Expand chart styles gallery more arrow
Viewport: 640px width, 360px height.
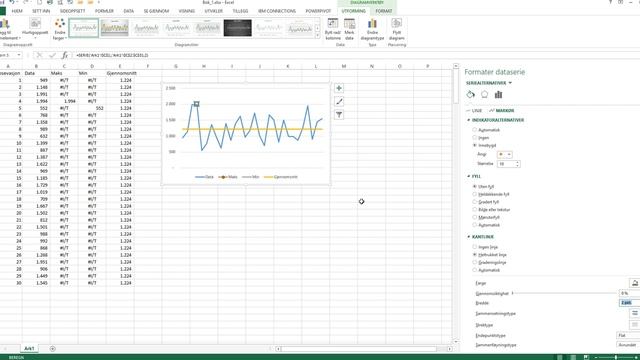point(318,36)
